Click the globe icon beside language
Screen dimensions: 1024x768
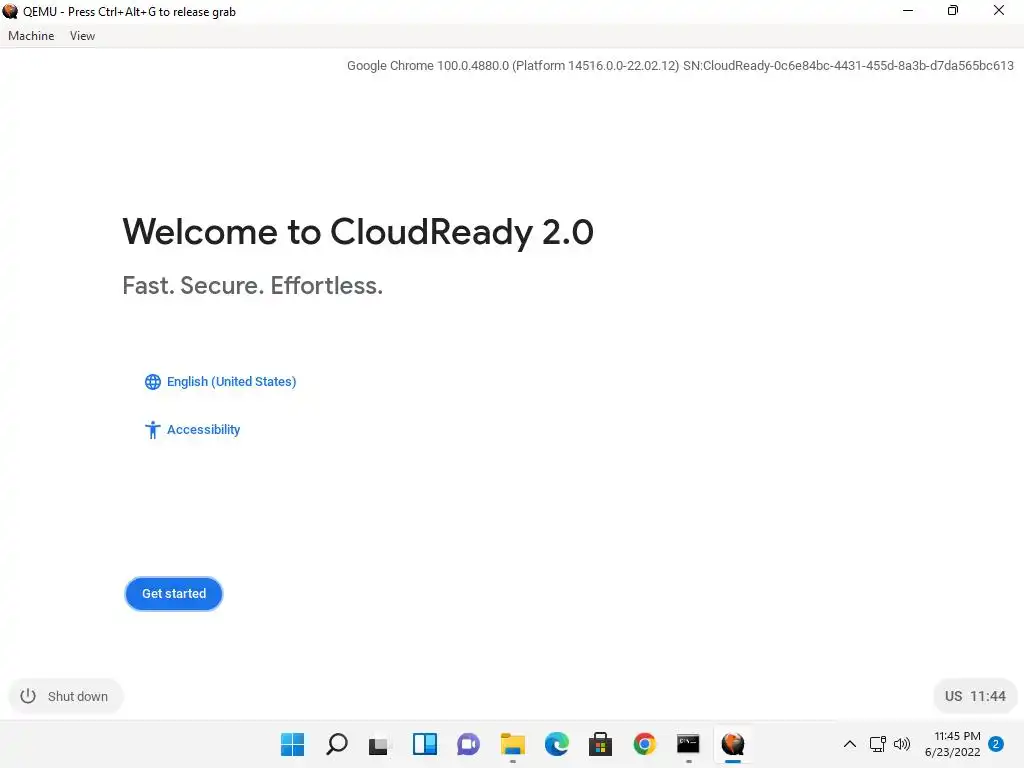click(153, 382)
